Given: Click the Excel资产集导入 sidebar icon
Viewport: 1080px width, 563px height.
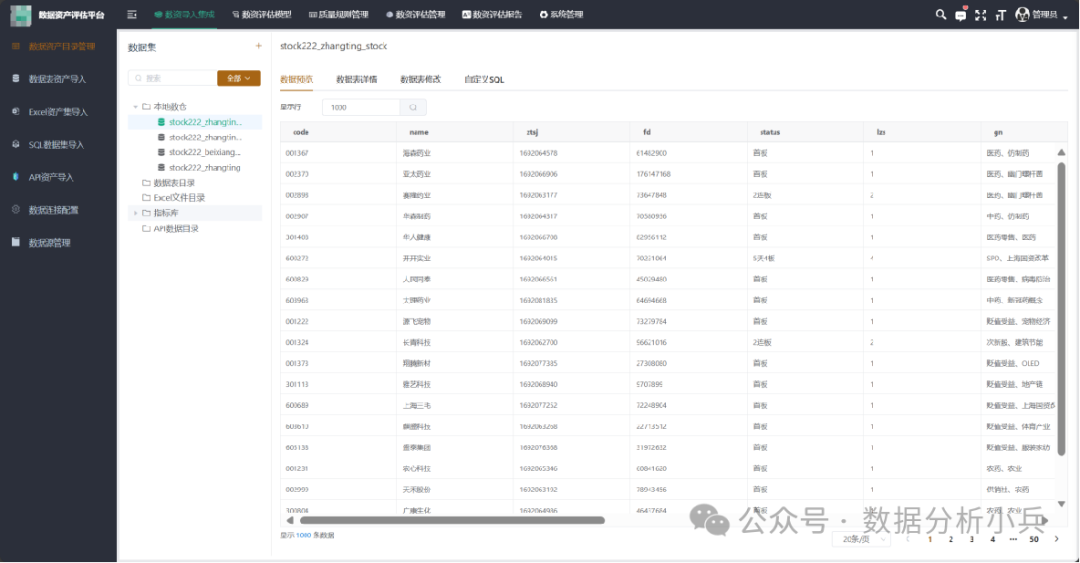Looking at the screenshot, I should 15,111.
